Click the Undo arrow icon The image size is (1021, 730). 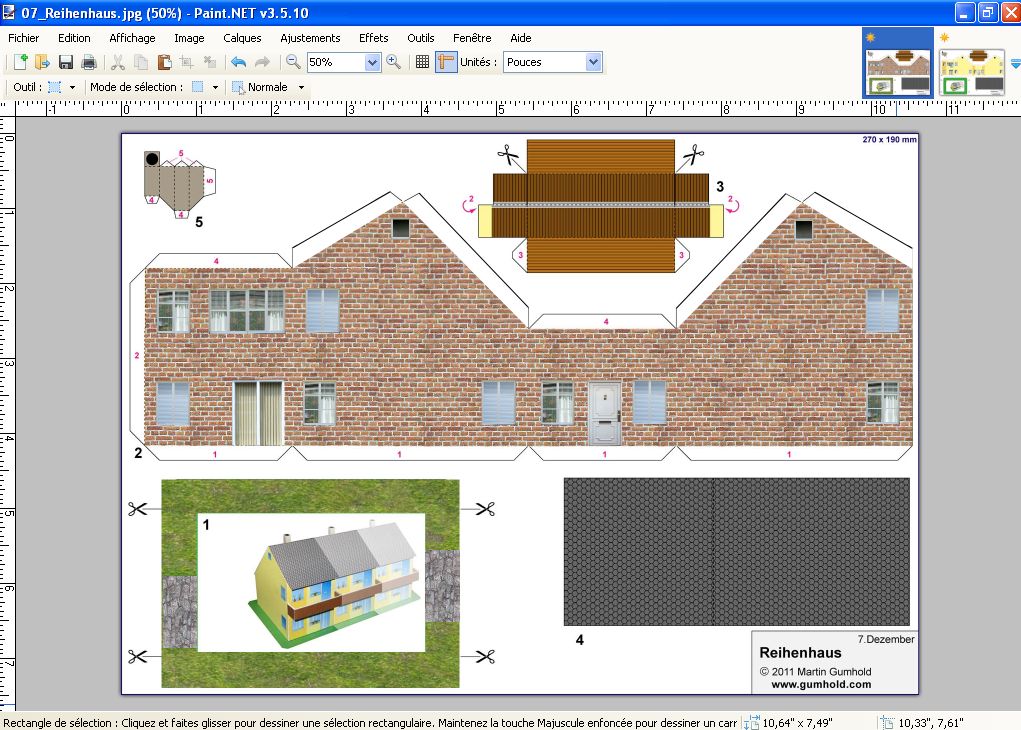click(238, 62)
